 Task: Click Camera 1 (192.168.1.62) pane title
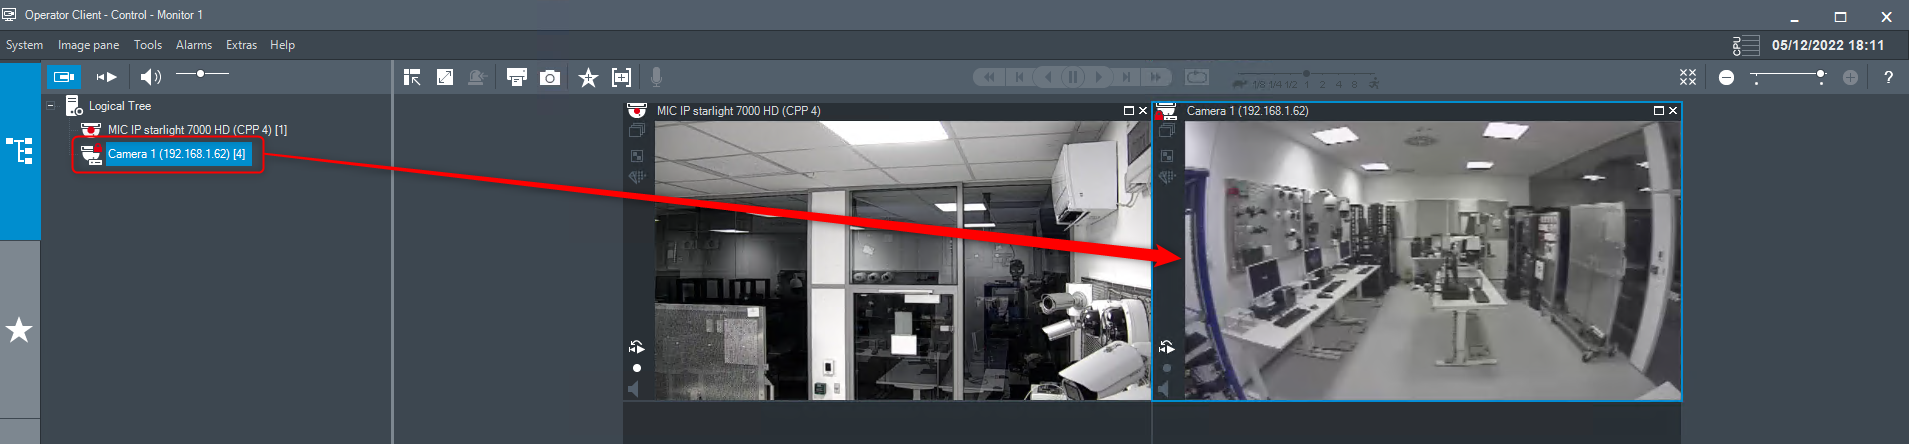(1247, 111)
